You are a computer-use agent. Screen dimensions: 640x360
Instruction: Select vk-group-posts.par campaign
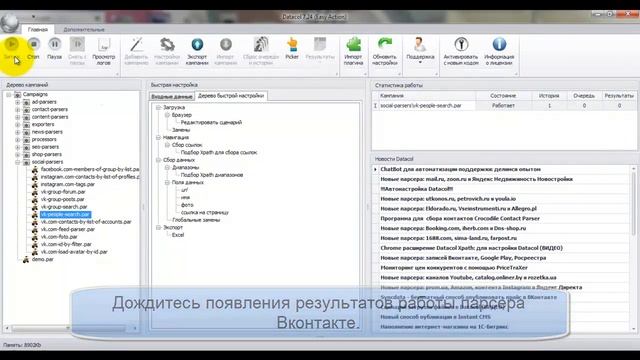pyautogui.click(x=62, y=199)
